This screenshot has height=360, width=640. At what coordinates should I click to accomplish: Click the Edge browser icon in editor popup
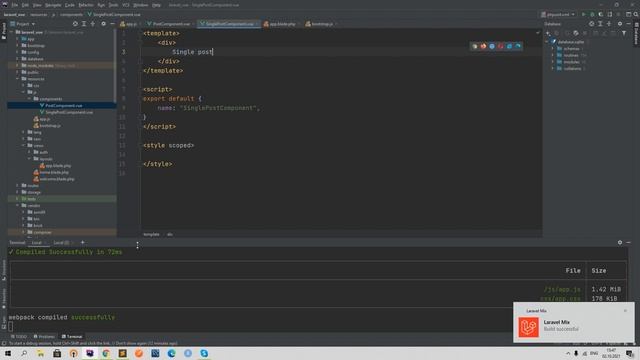coord(518,46)
